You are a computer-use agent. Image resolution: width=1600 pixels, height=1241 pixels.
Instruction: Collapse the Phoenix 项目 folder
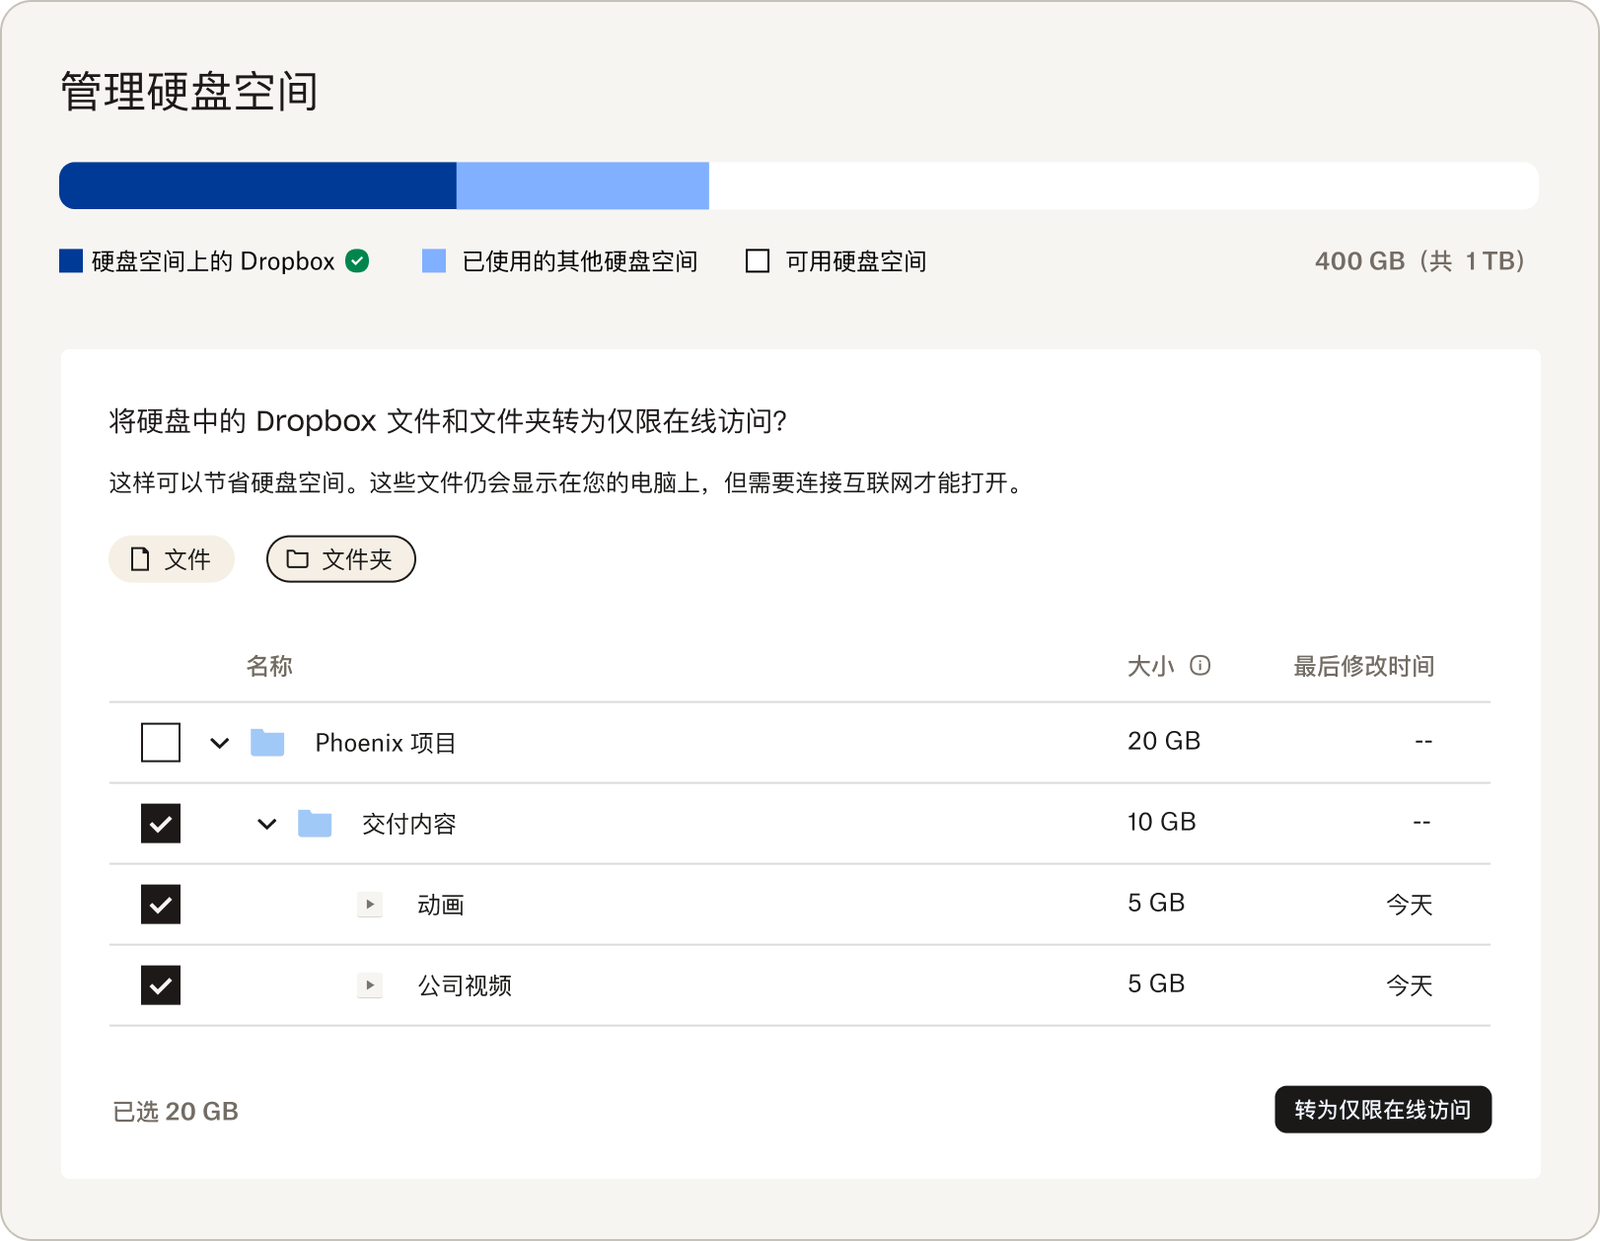pos(219,741)
